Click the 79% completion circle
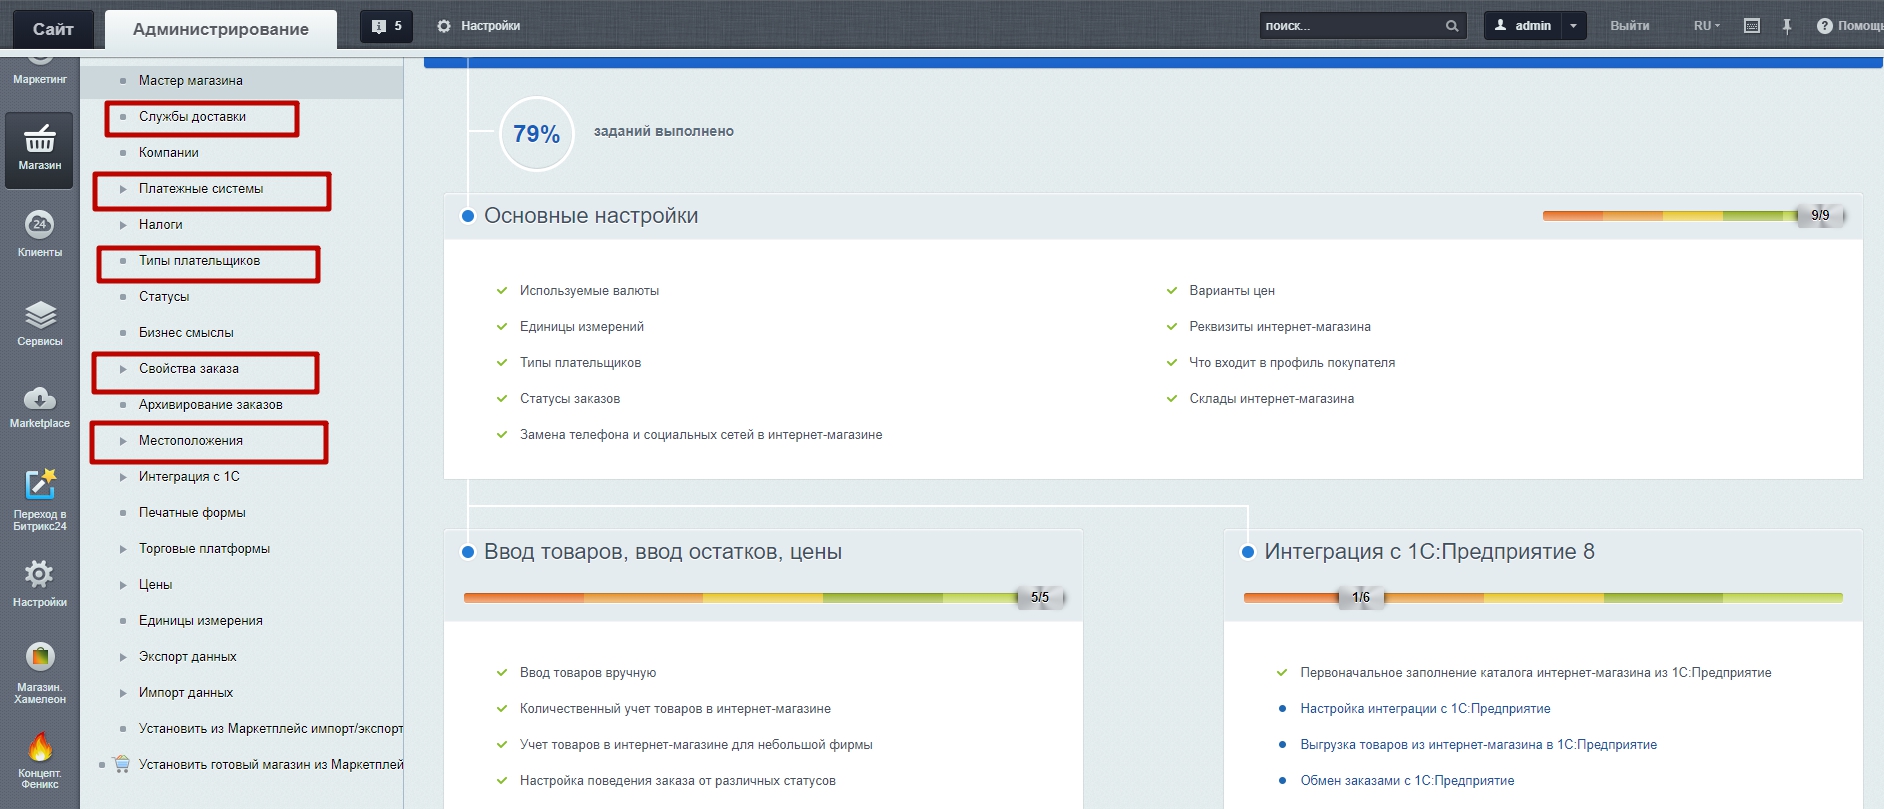1884x809 pixels. pos(537,134)
